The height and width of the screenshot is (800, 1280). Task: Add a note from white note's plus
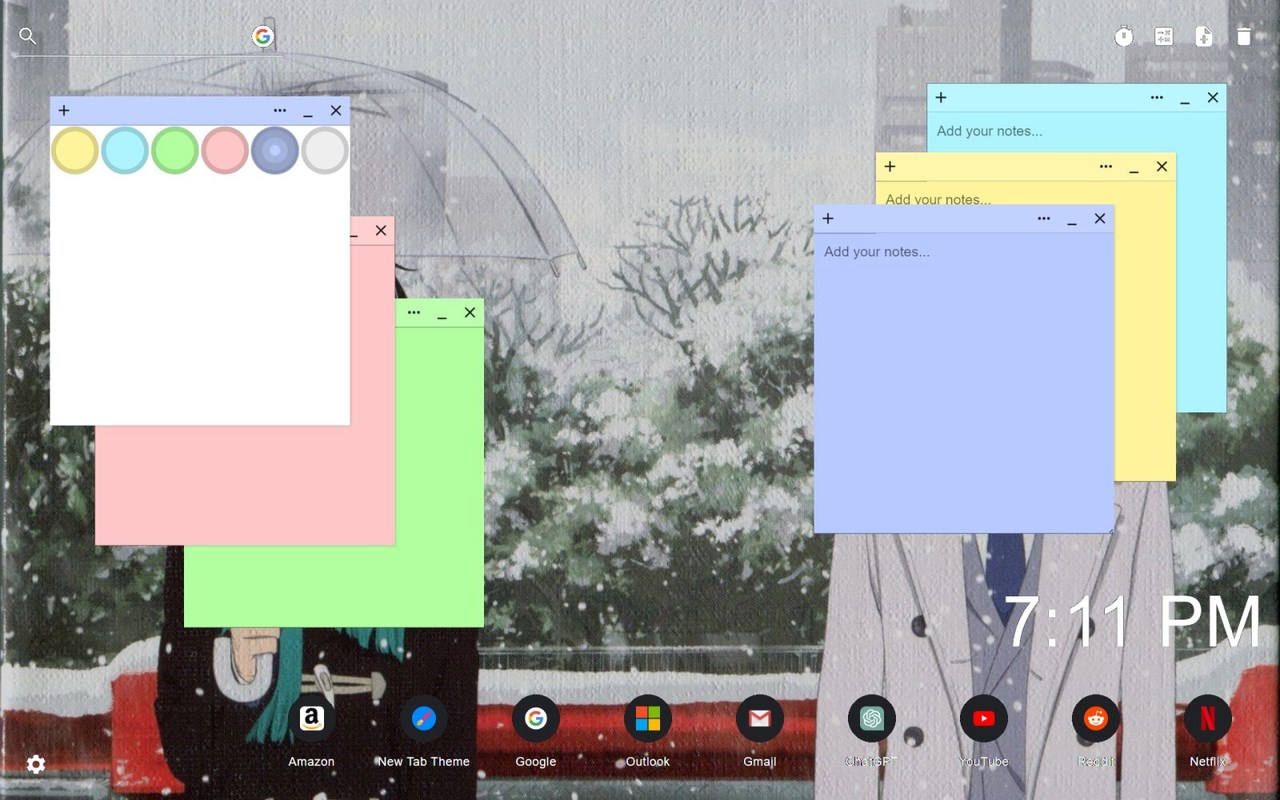pyautogui.click(x=64, y=111)
